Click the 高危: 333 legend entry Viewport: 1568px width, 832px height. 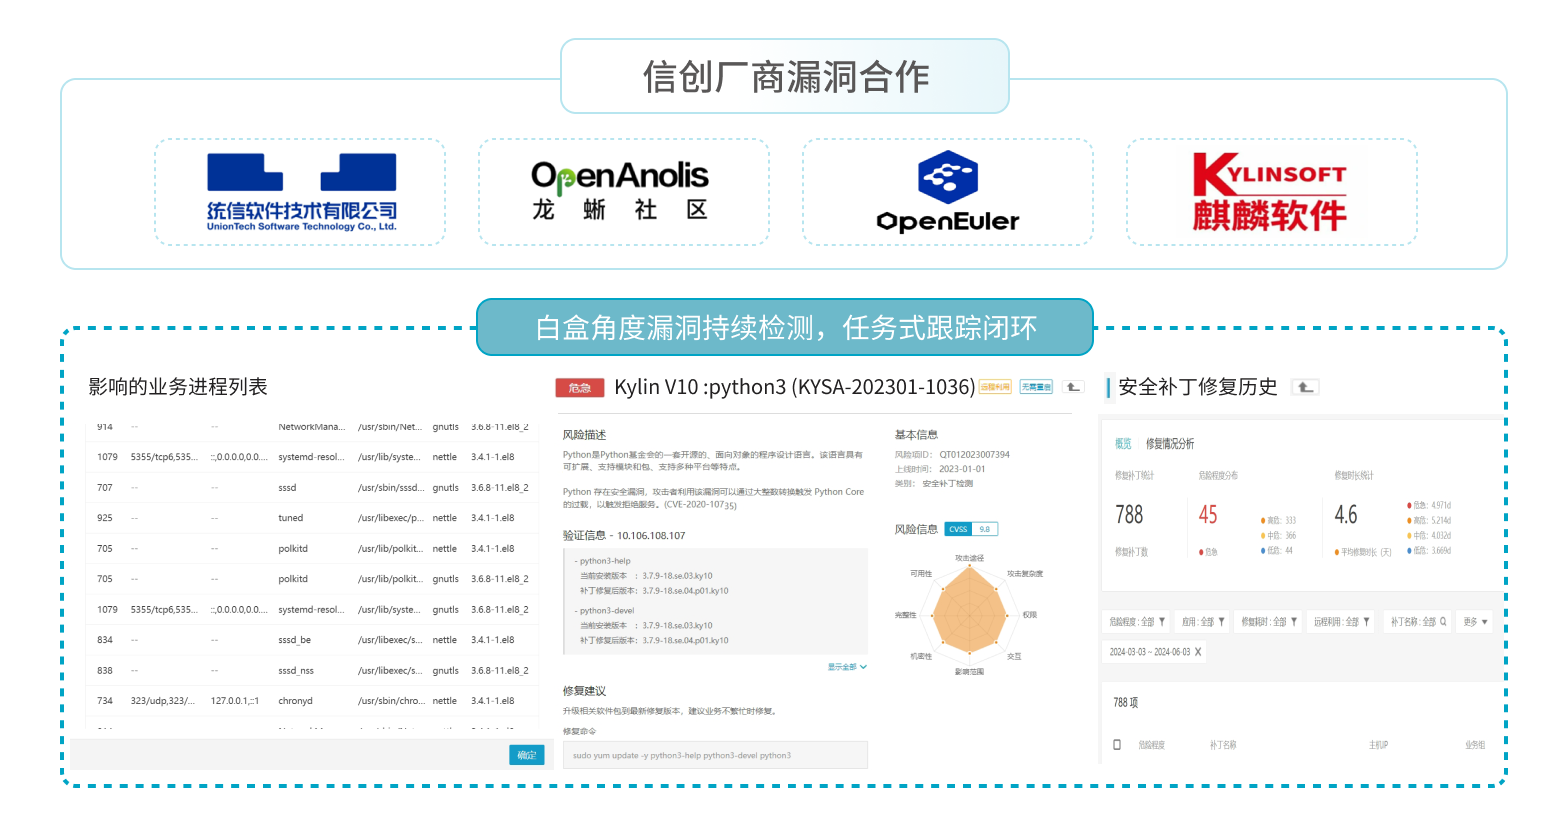click(x=1279, y=521)
